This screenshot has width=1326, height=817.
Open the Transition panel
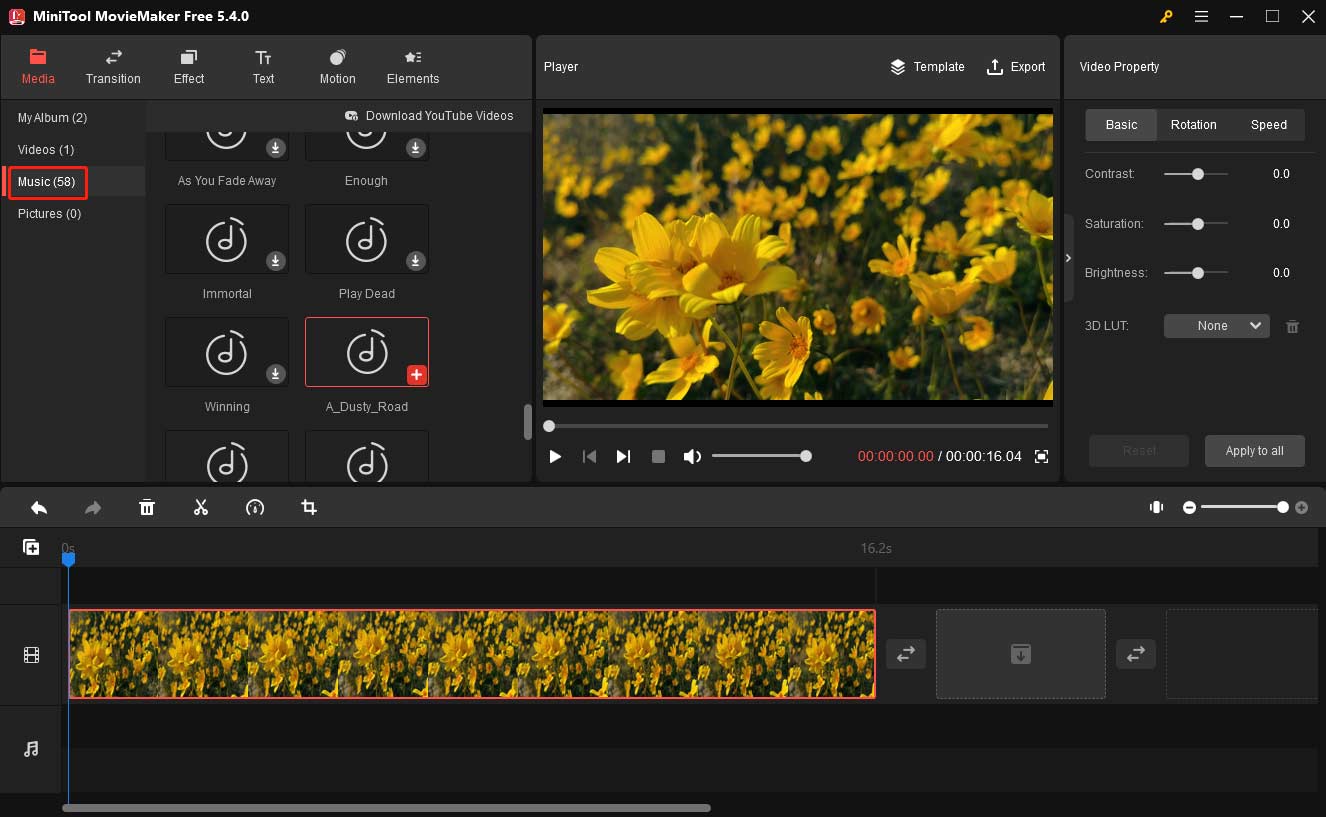pos(112,67)
